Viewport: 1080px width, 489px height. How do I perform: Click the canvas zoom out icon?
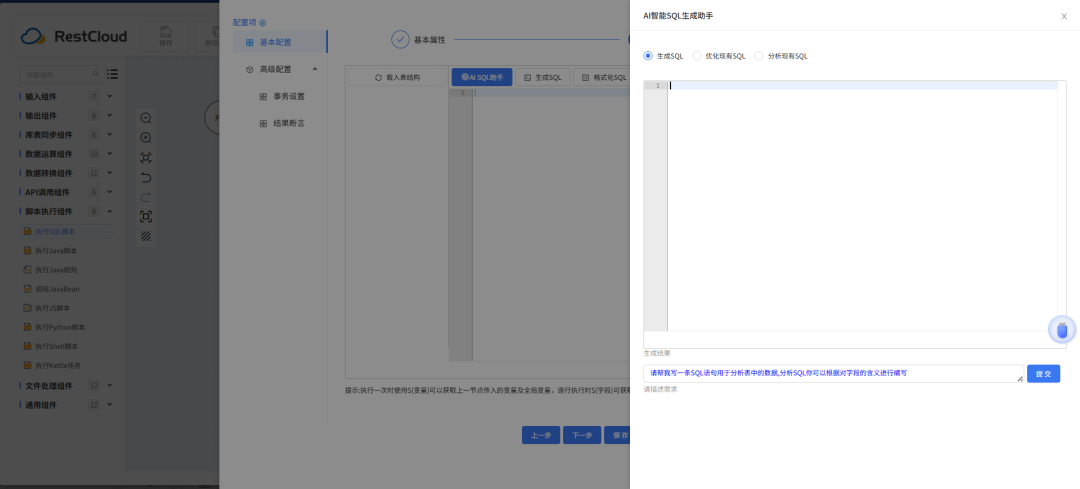click(x=146, y=118)
